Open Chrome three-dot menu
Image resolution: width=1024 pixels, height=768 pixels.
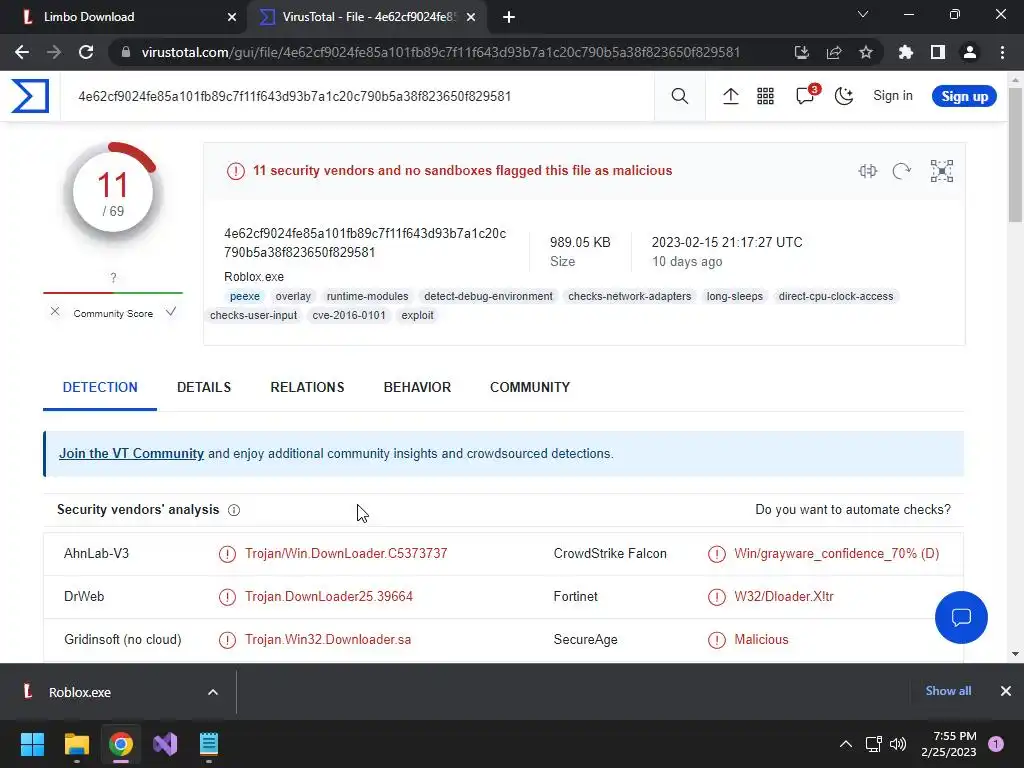click(x=1002, y=52)
